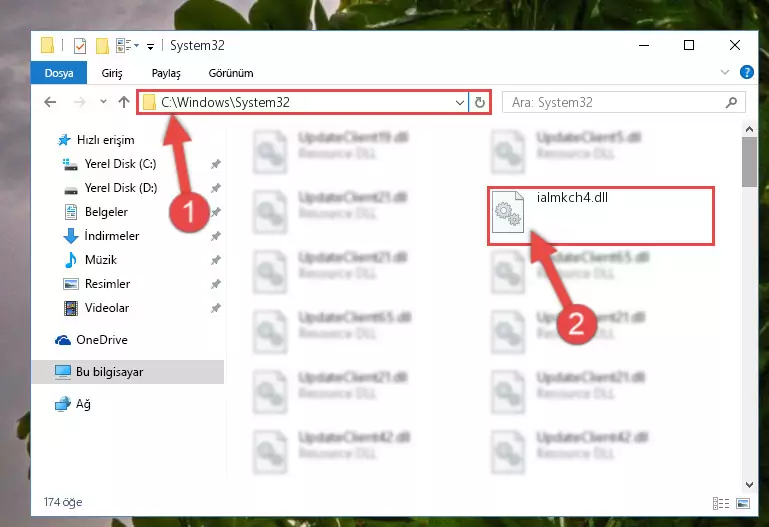Go back with the left arrow
This screenshot has height=527, width=769.
(50, 102)
